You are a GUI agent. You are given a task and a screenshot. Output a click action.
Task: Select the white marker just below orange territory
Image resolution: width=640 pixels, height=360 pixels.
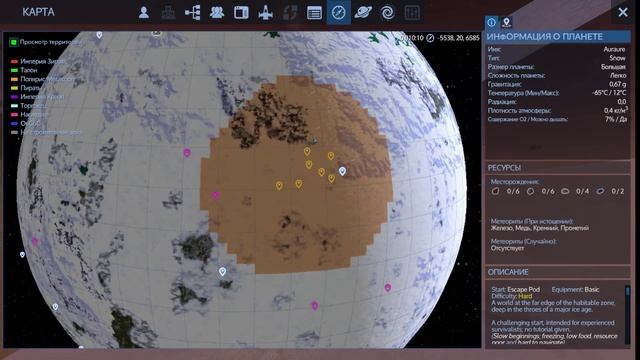[x=222, y=271]
